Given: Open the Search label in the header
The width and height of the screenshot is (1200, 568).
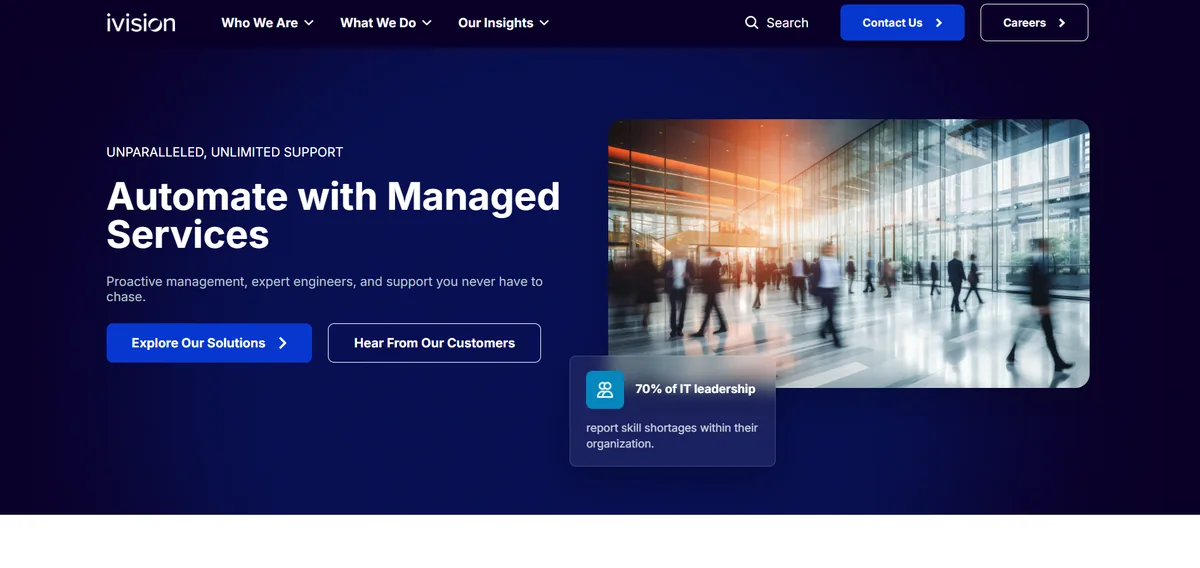Looking at the screenshot, I should (x=788, y=23).
